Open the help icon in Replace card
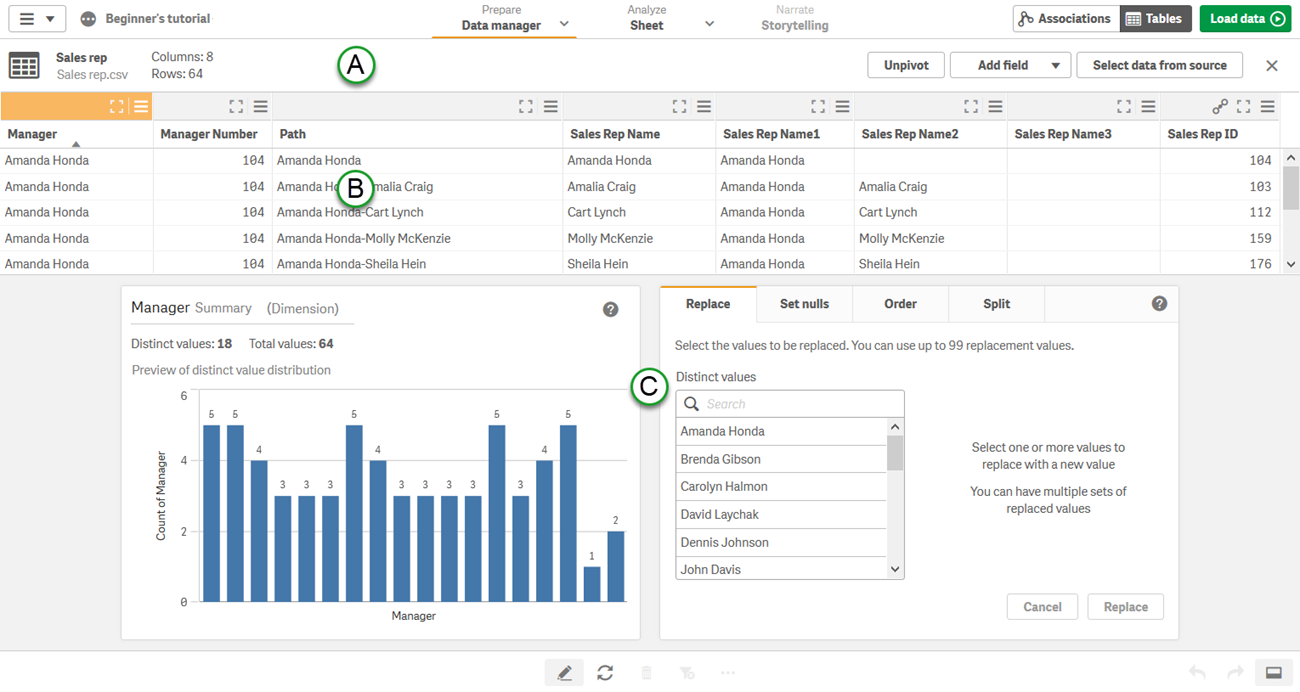The image size is (1300, 692). (x=1159, y=304)
